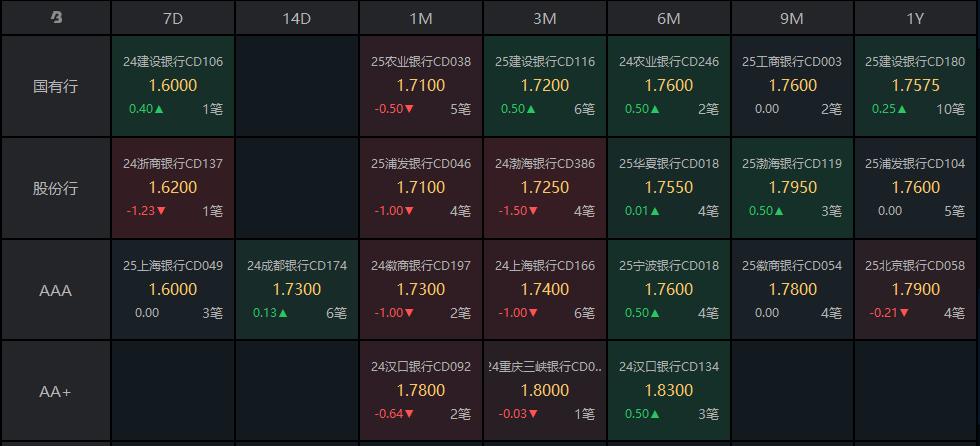The width and height of the screenshot is (980, 446).
Task: Select the 股份行 row label
Action: coord(56,188)
